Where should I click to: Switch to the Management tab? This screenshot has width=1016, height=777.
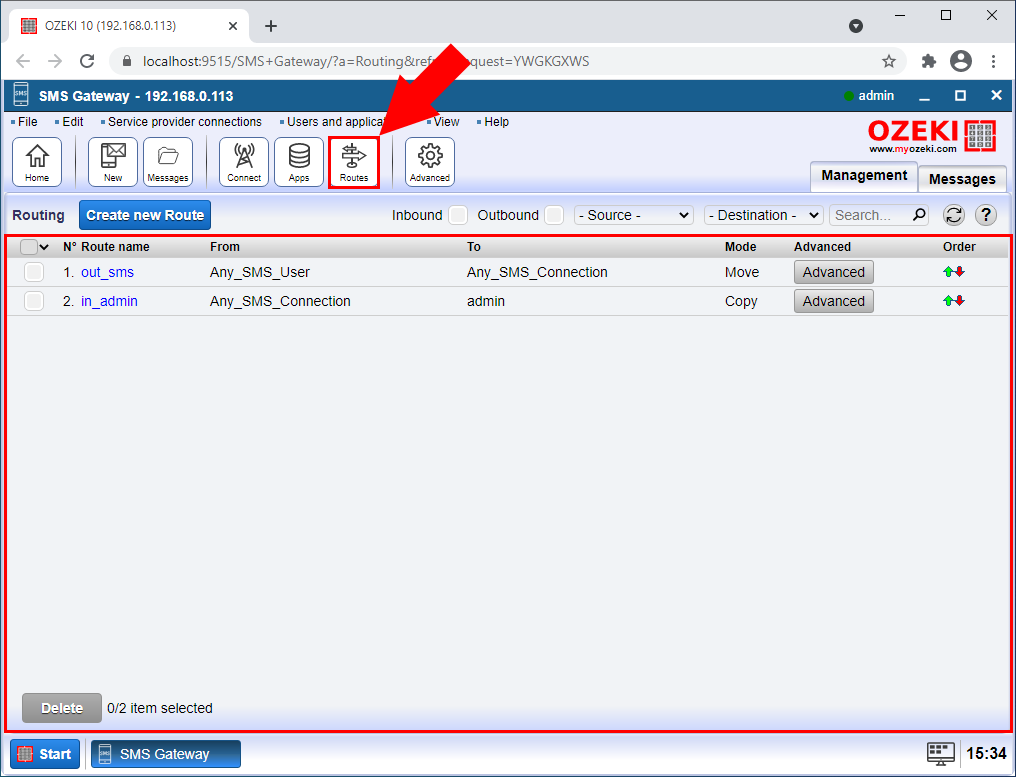[864, 176]
